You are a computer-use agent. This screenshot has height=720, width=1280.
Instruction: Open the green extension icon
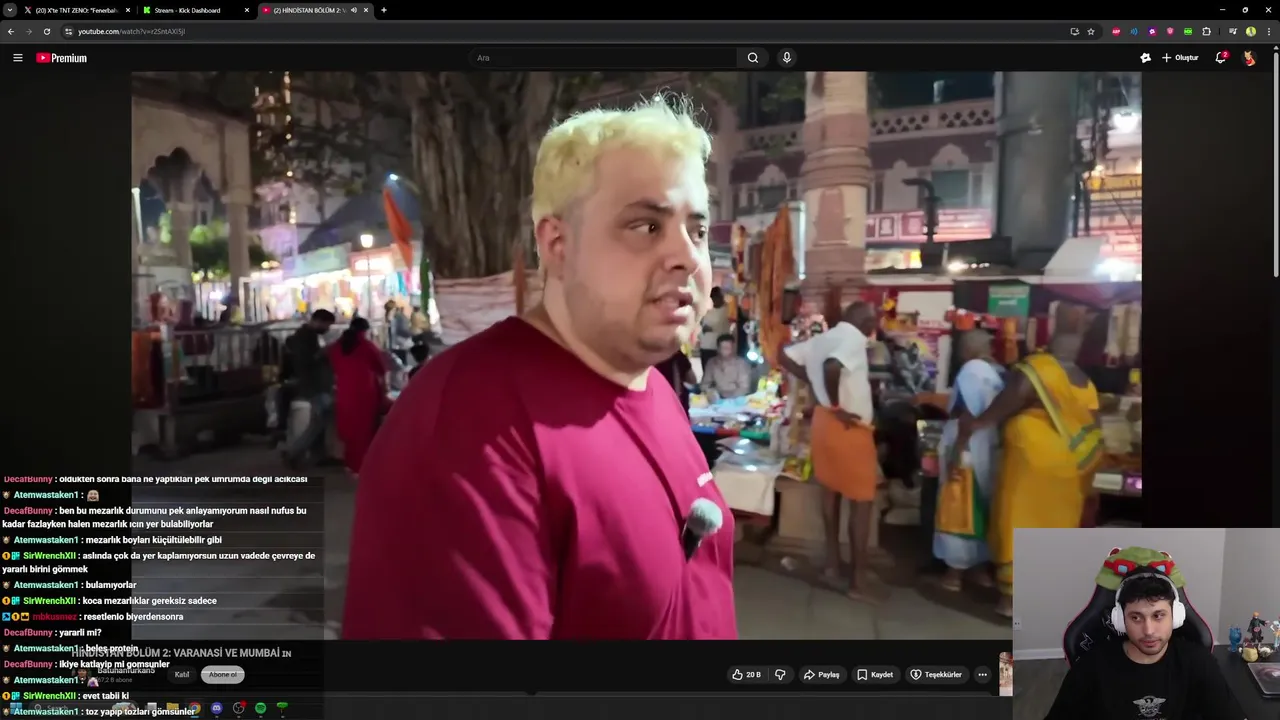pos(1188,31)
